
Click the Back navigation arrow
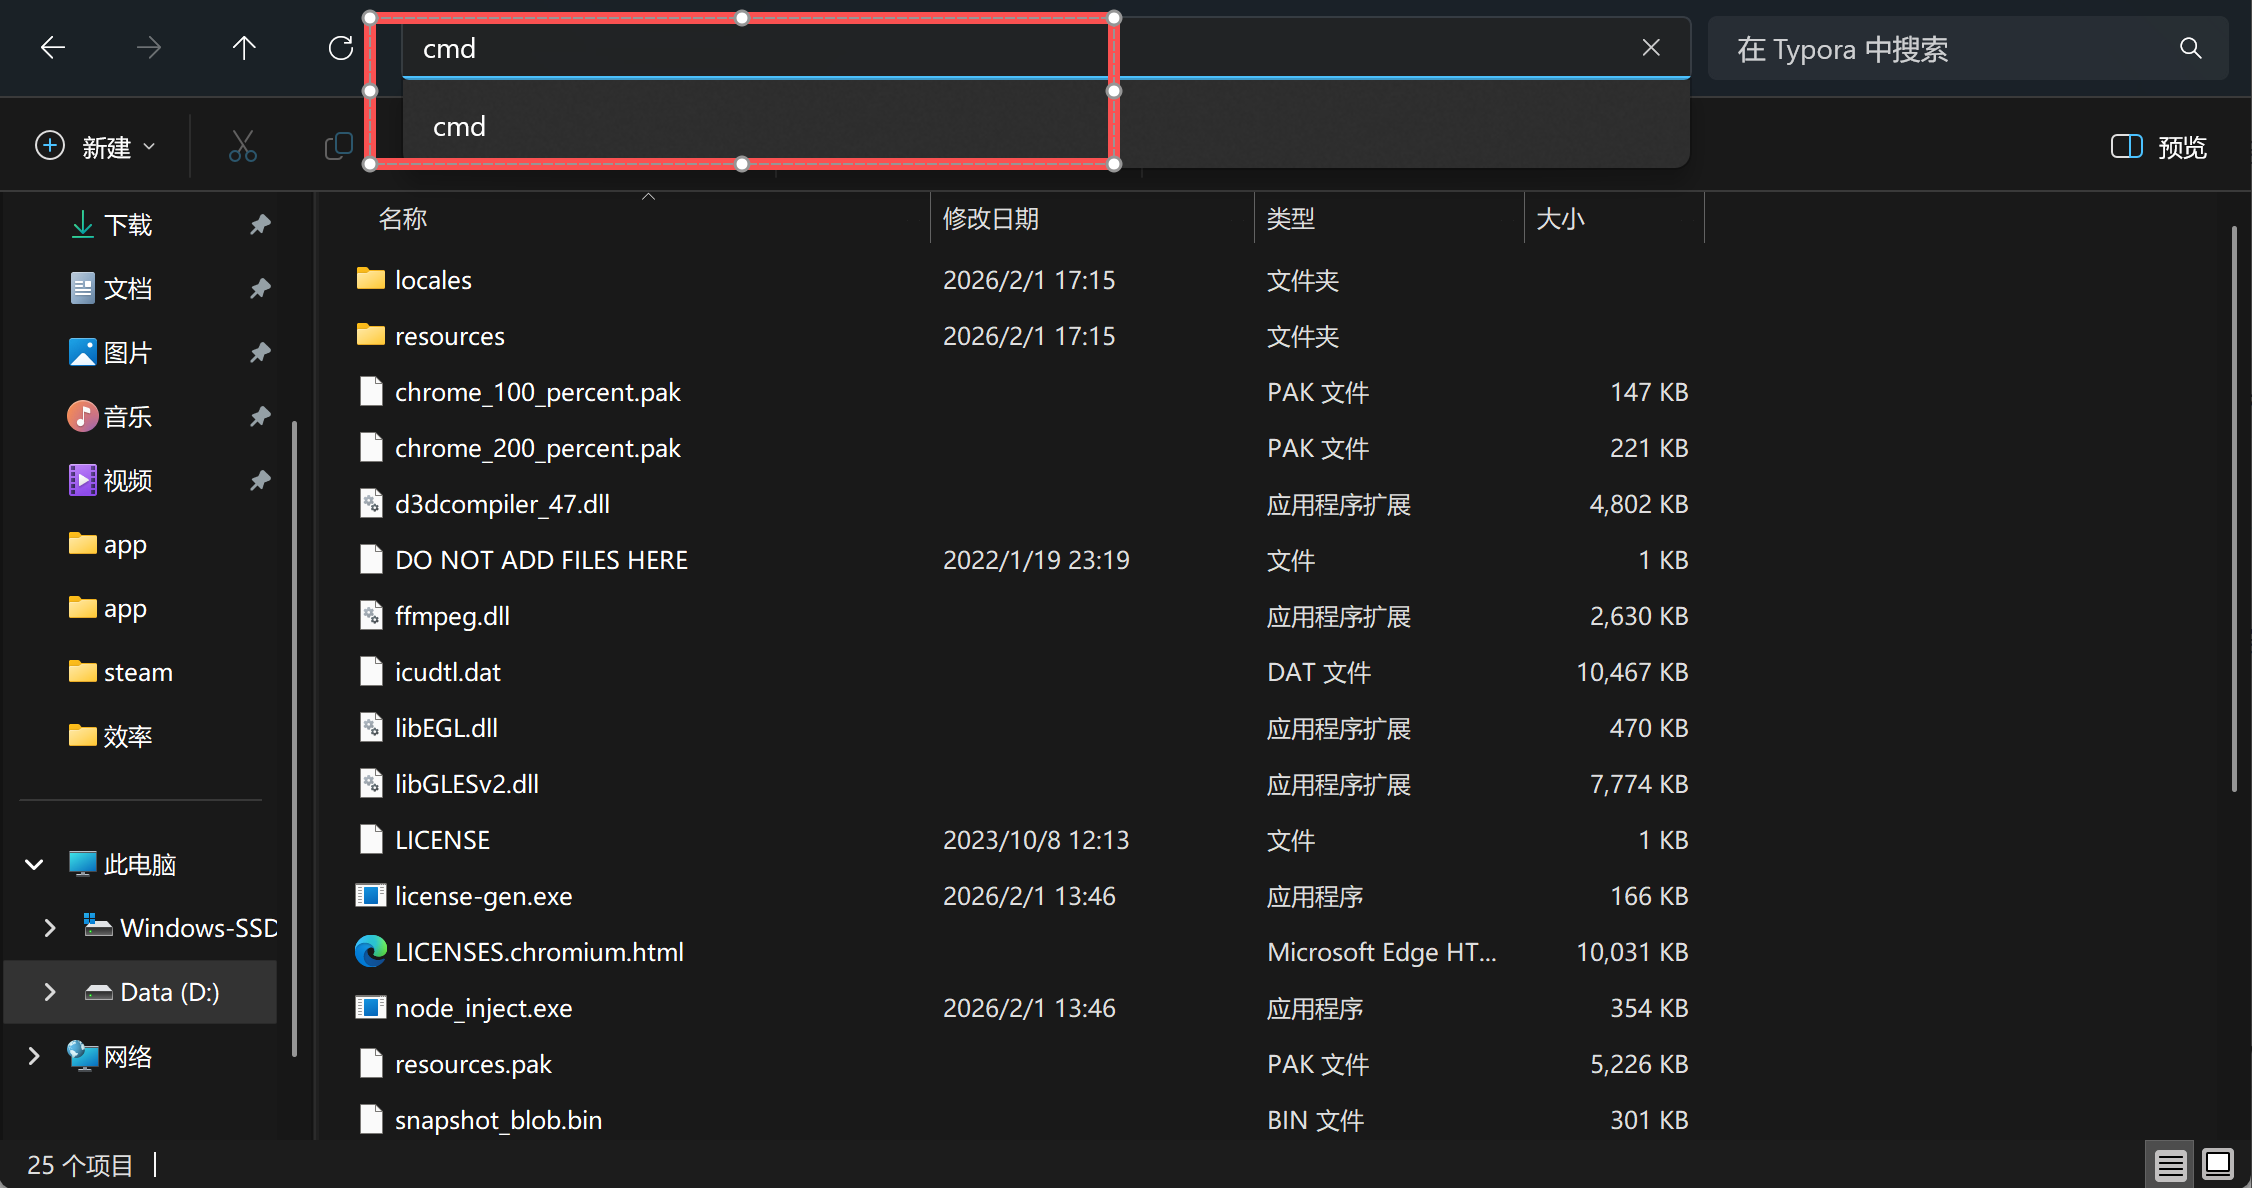(52, 48)
